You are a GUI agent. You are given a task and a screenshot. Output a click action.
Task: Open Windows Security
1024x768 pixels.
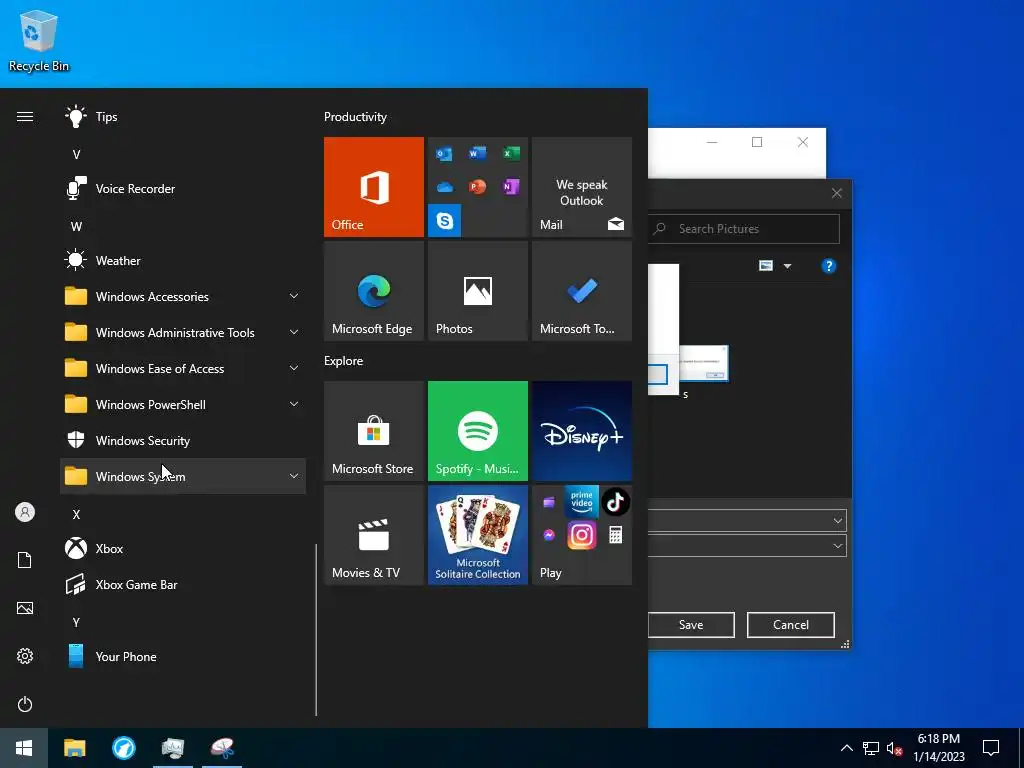pos(183,441)
